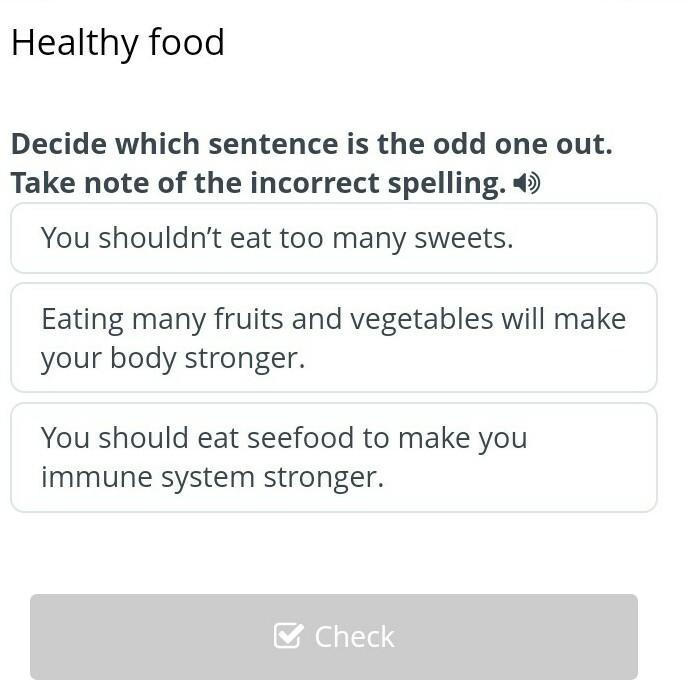Click the "Take note of the incorrect spelling" text
This screenshot has height=686, width=694.
258,184
